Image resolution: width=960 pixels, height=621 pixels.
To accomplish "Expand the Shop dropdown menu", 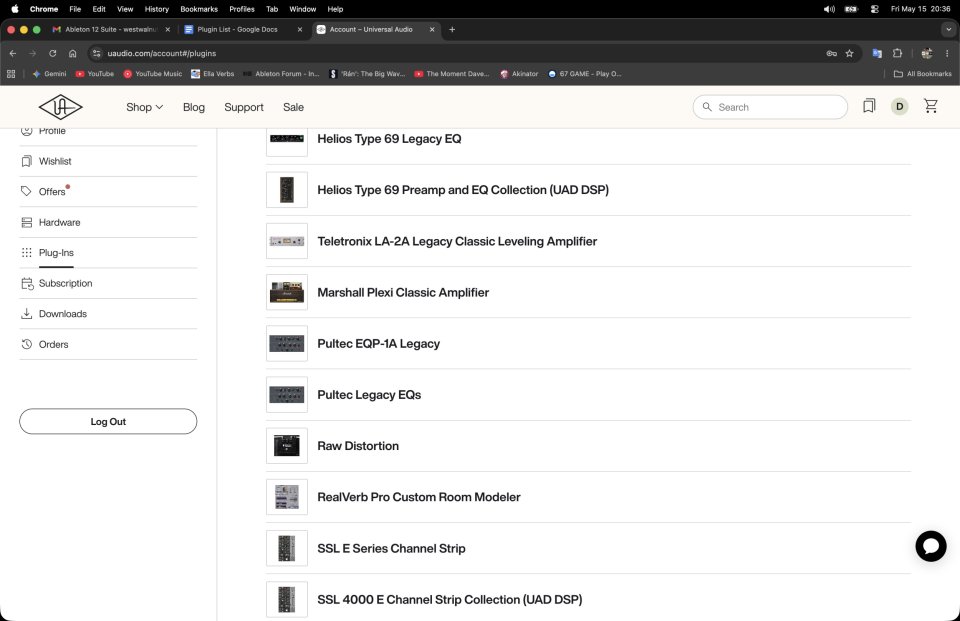I will [144, 107].
